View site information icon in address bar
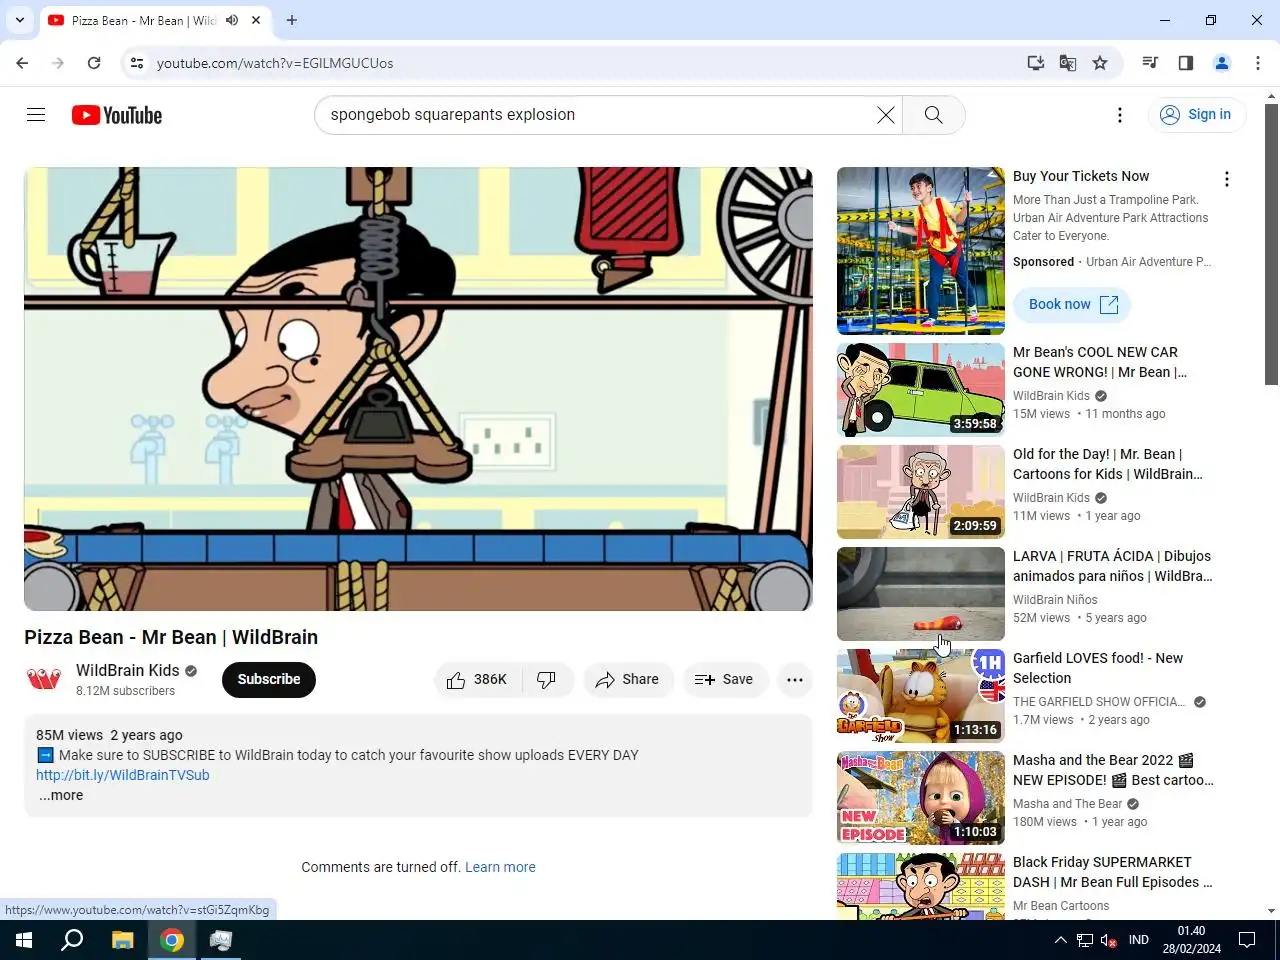Viewport: 1280px width, 960px height. 137,63
